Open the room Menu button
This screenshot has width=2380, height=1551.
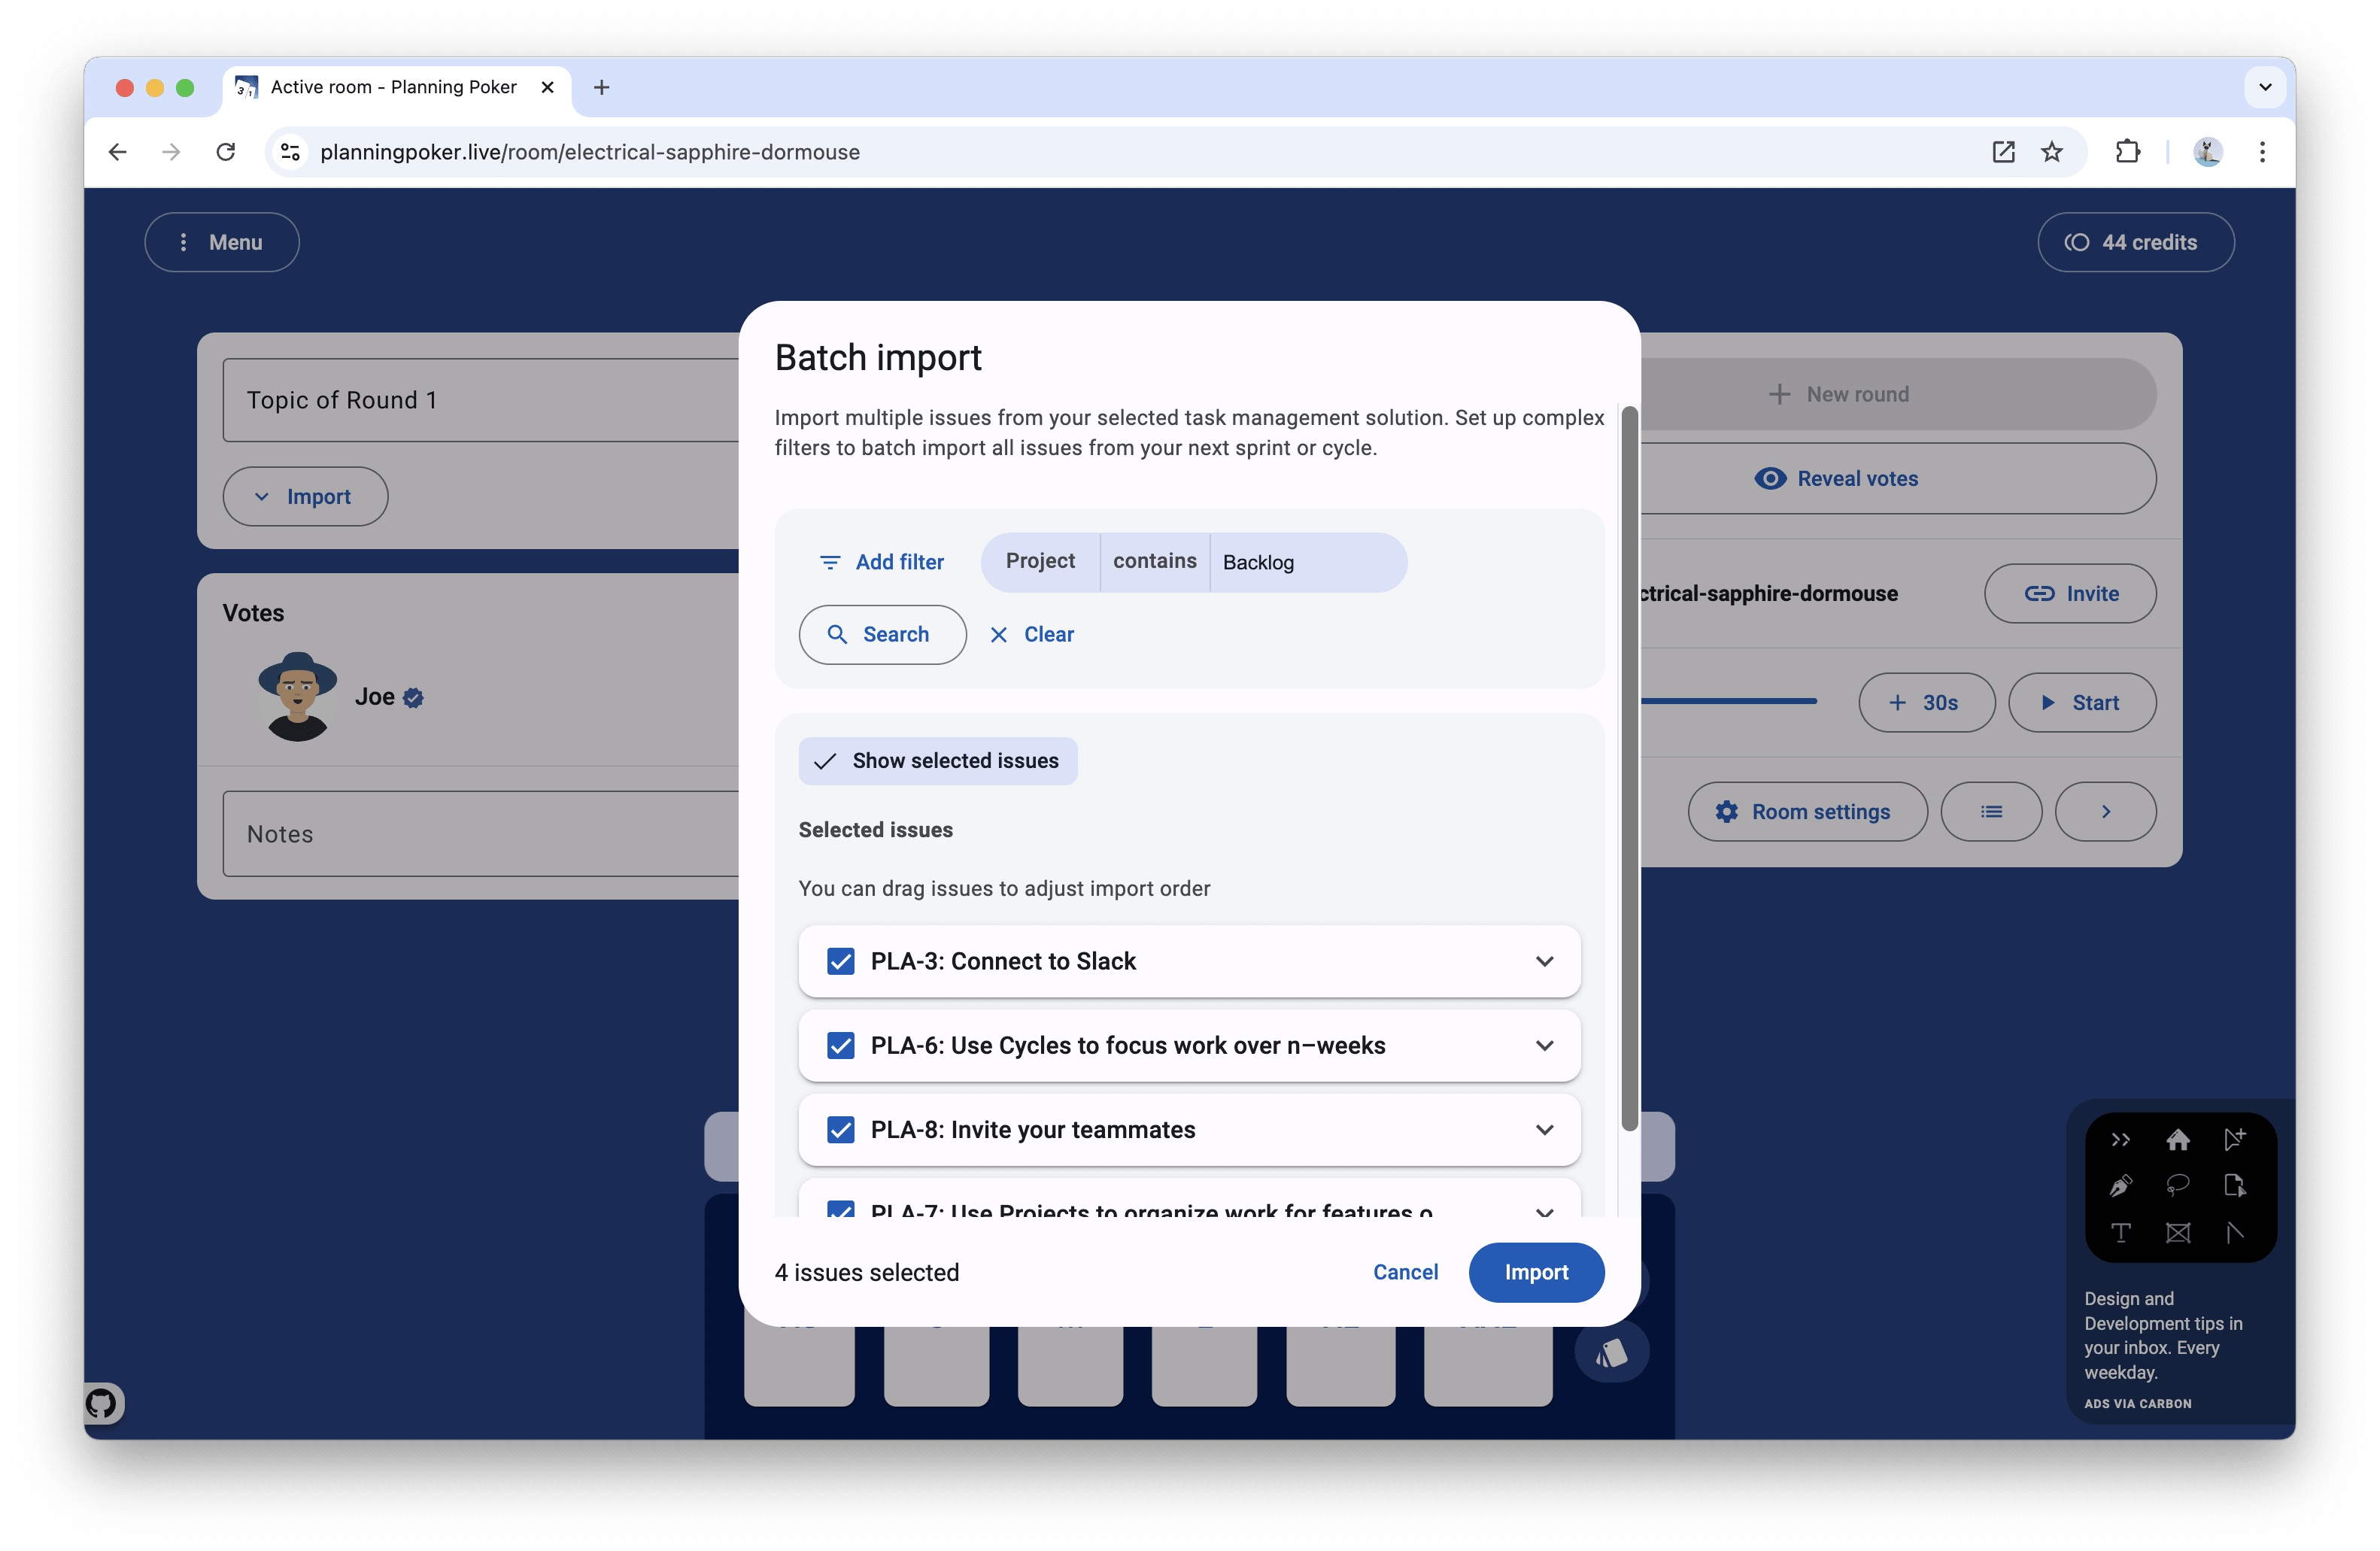222,242
